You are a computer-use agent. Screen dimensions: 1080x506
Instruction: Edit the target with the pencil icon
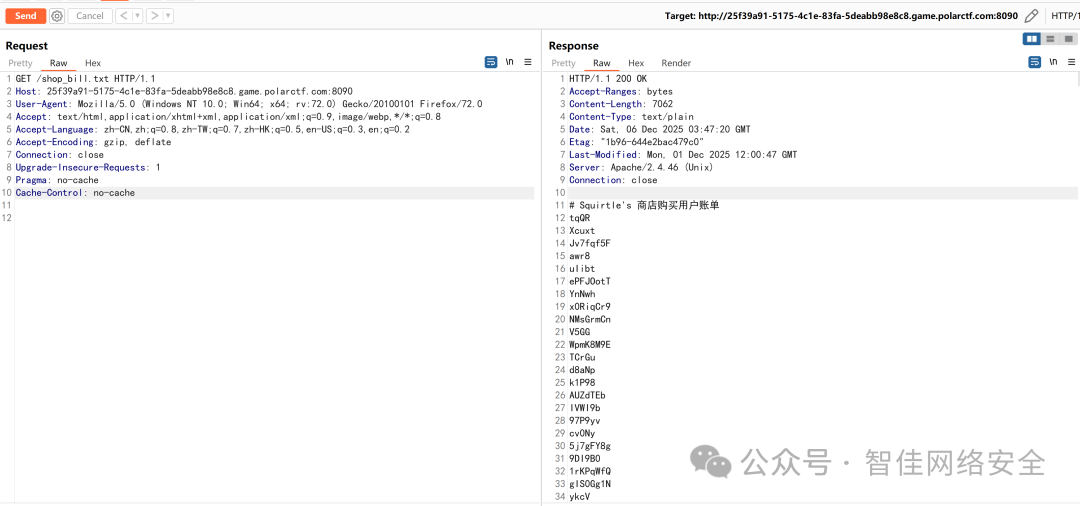pyautogui.click(x=1030, y=16)
